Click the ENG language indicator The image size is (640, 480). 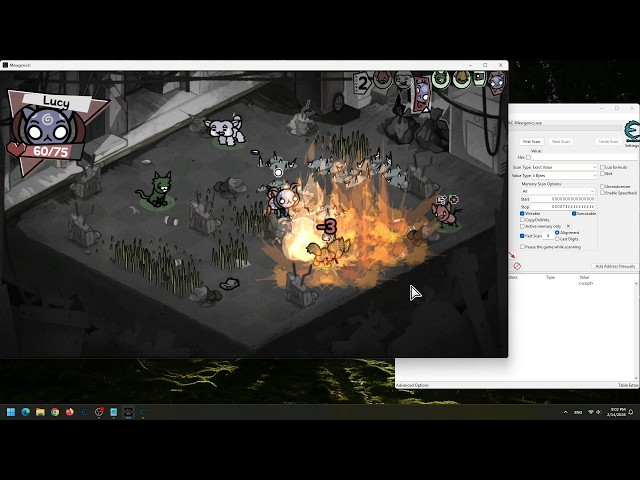click(578, 413)
